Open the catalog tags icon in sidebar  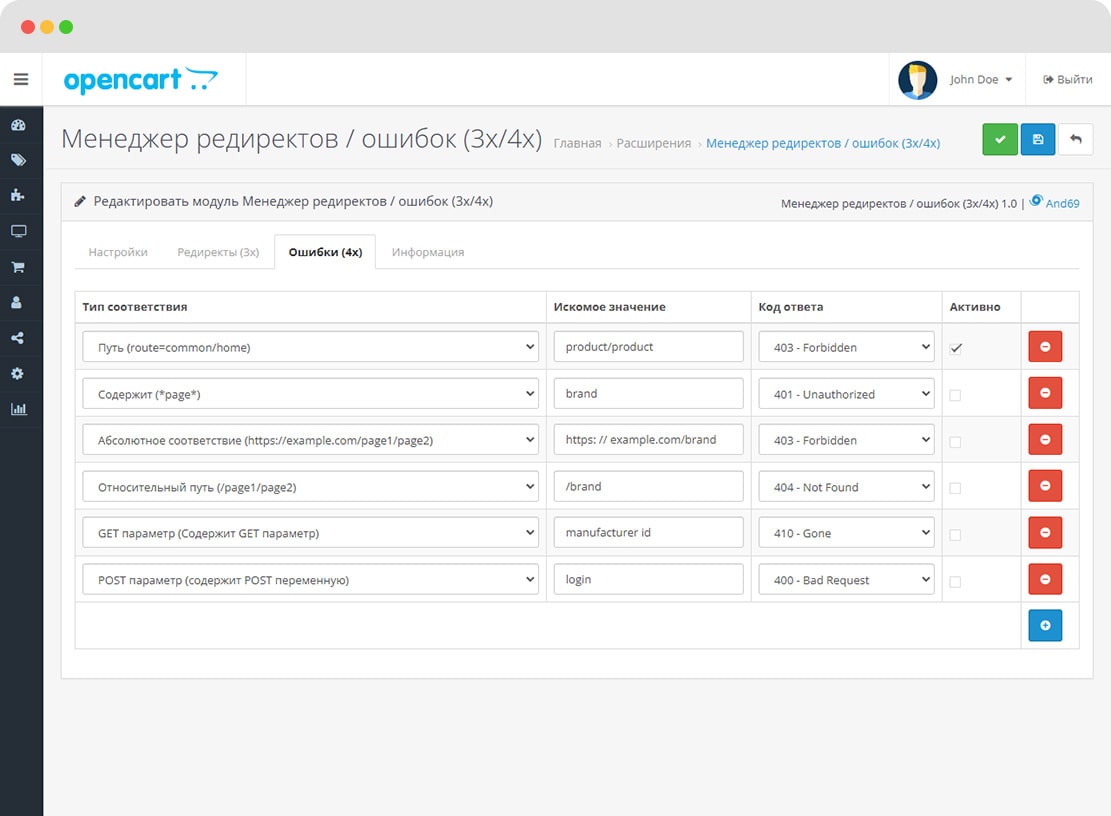[x=18, y=160]
